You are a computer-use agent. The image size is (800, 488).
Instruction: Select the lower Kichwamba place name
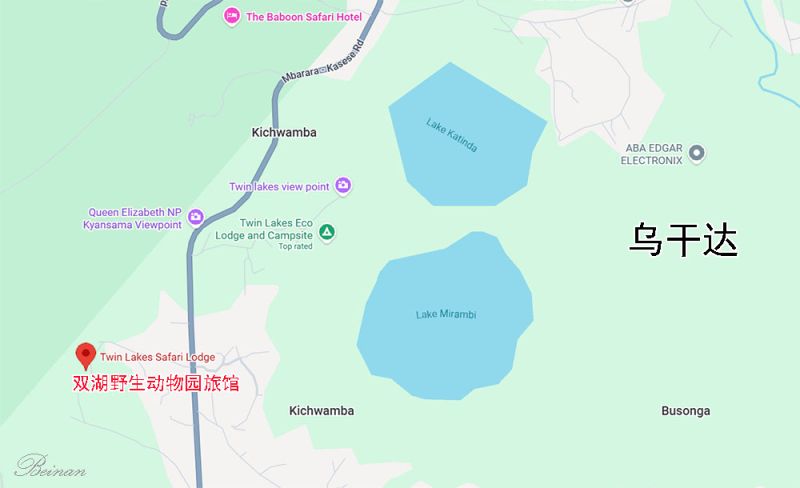321,410
